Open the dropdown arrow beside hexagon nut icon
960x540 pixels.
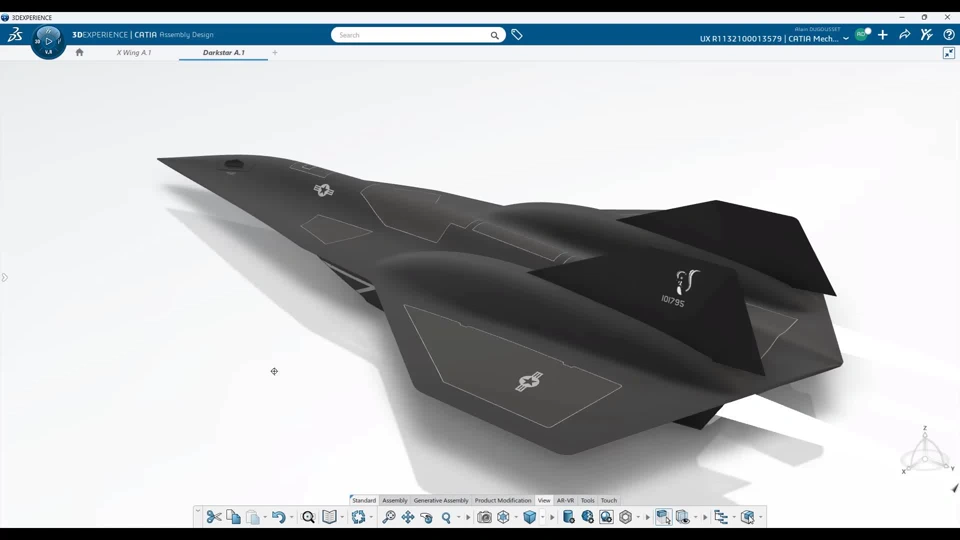638,518
